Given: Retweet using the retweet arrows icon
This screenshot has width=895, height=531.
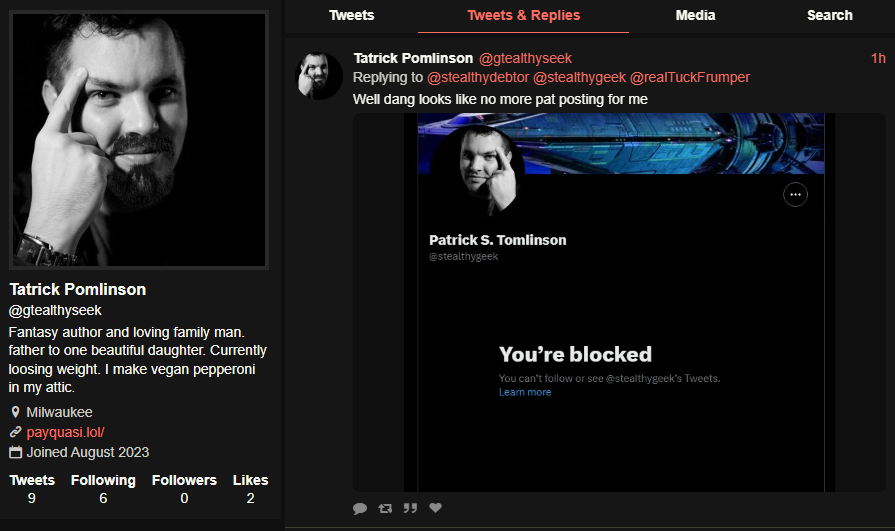Looking at the screenshot, I should pyautogui.click(x=385, y=508).
